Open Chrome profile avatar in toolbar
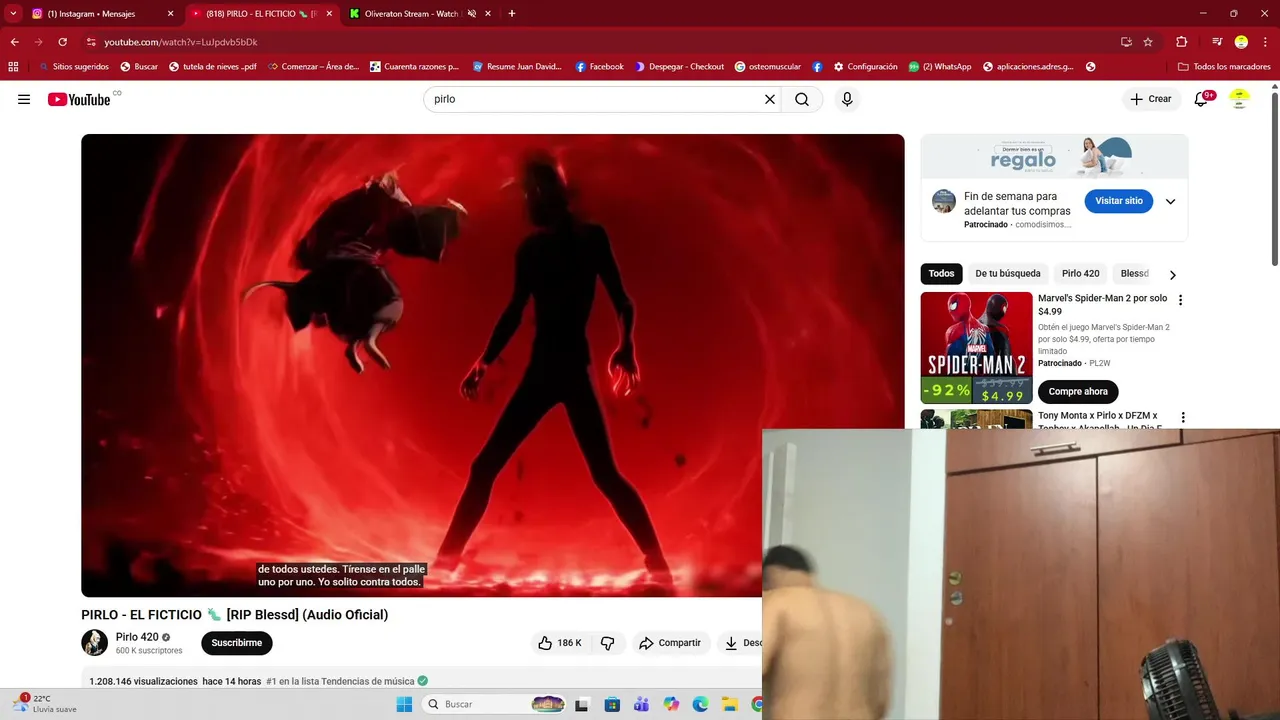The height and width of the screenshot is (720, 1280). tap(1241, 42)
